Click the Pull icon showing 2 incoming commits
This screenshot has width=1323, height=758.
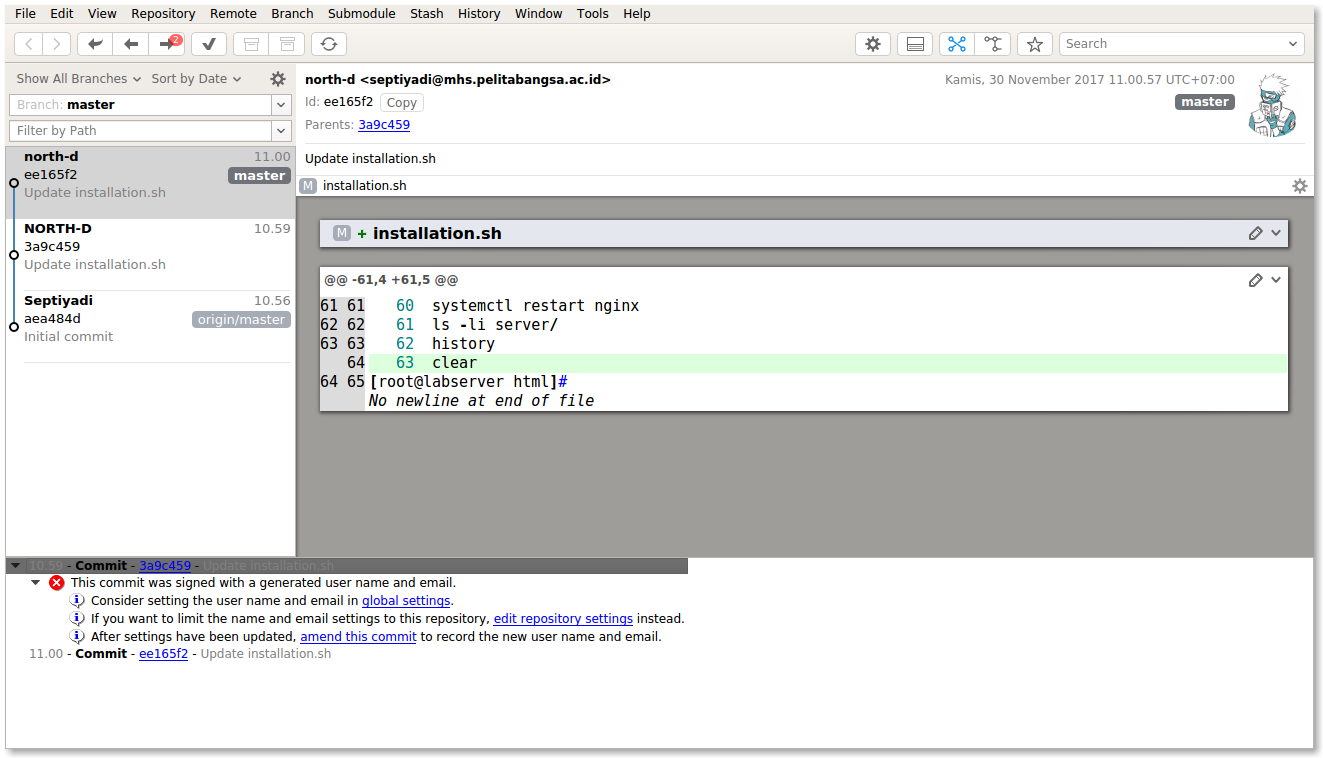point(166,44)
